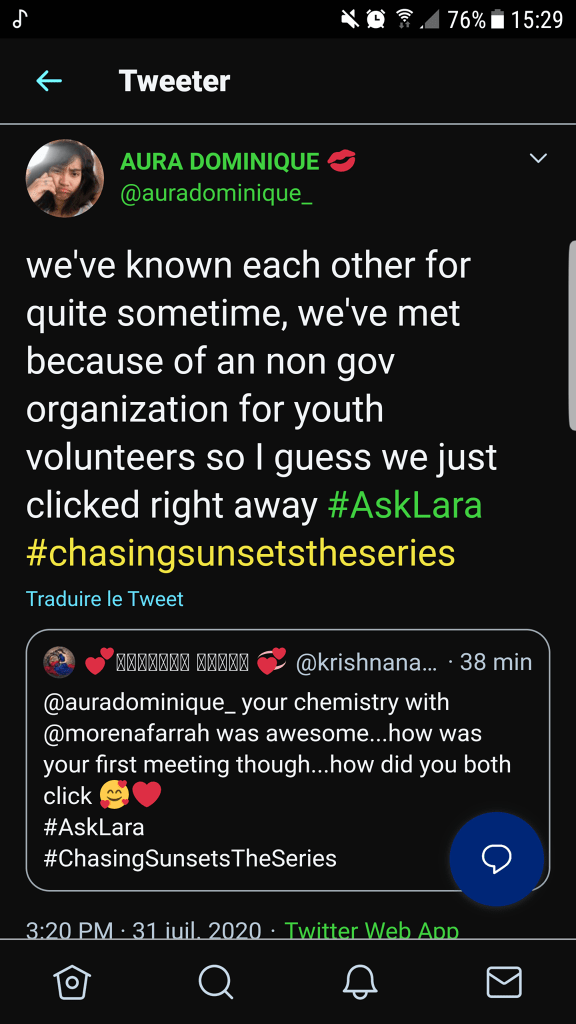
Task: Click the vertical scrollbar handle
Action: click(x=572, y=334)
